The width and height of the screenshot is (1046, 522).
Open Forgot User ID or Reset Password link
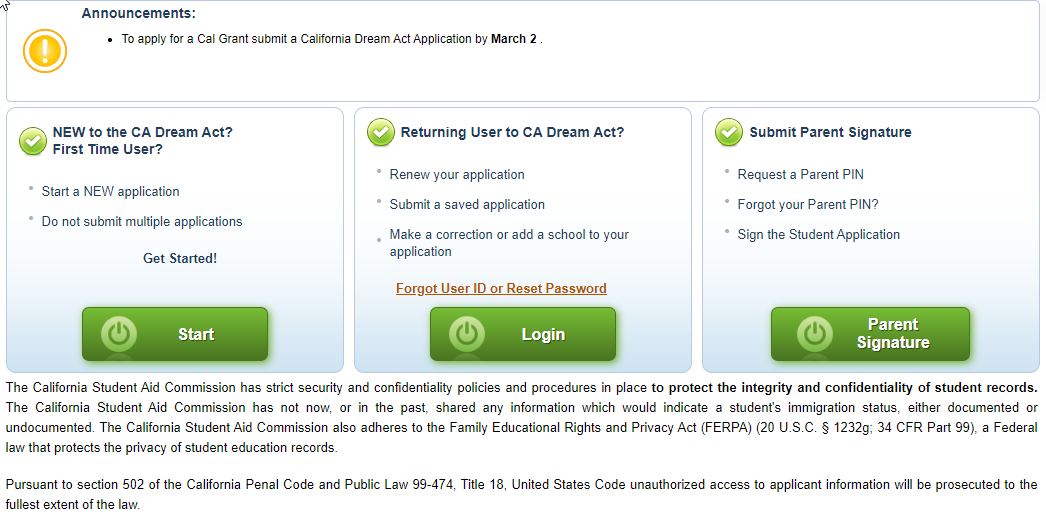(x=501, y=289)
